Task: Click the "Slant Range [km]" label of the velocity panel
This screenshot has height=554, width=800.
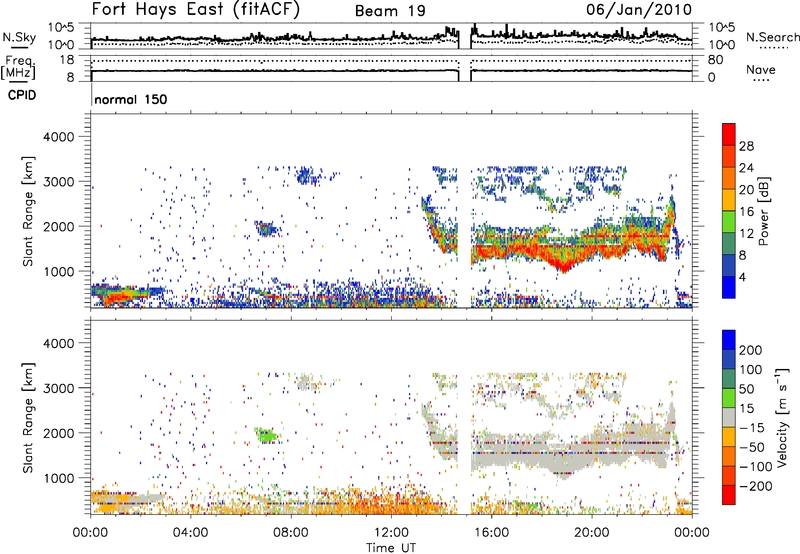Action: 28,418
